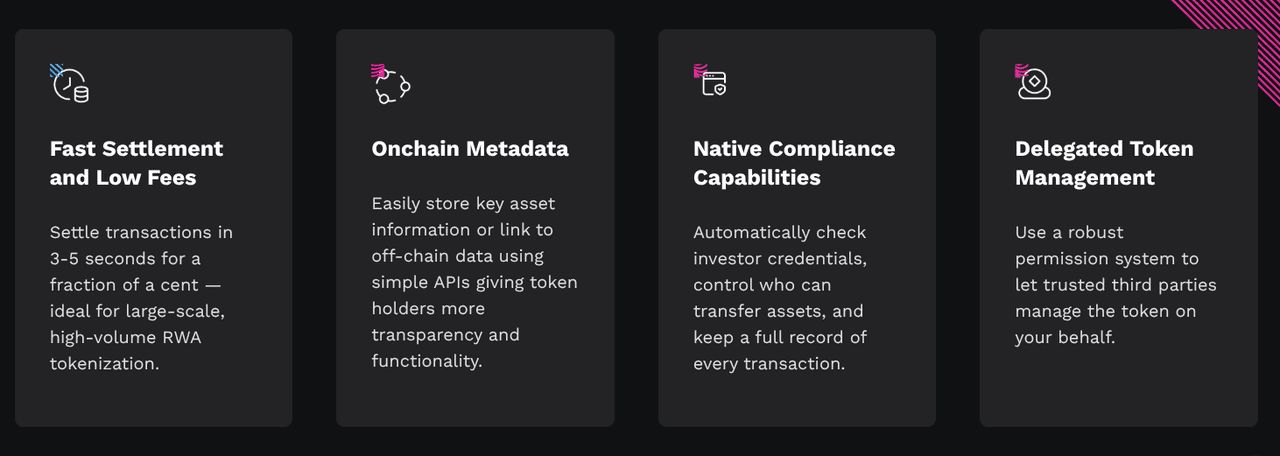This screenshot has height=456, width=1280.
Task: Click the Delegated Token Management icon
Action: point(1034,83)
